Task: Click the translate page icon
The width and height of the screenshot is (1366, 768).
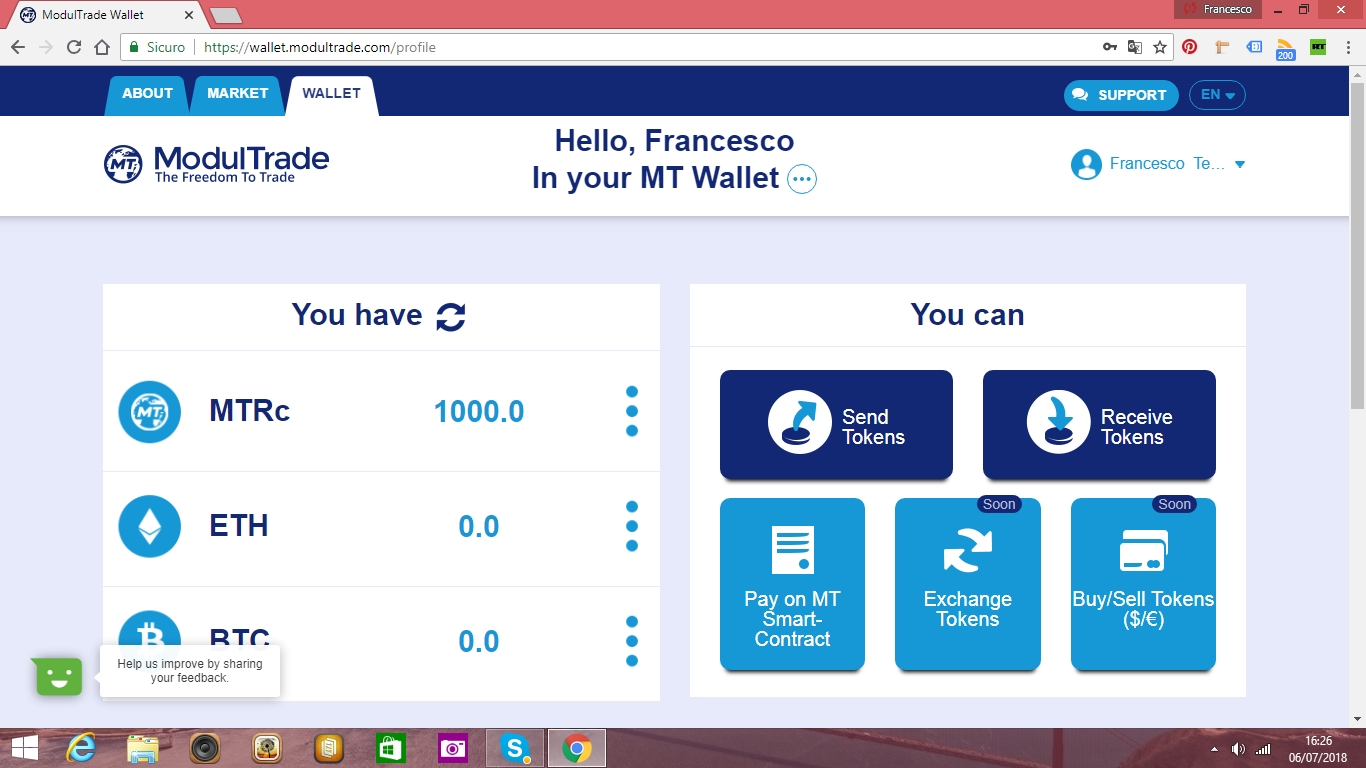Action: 1135,47
